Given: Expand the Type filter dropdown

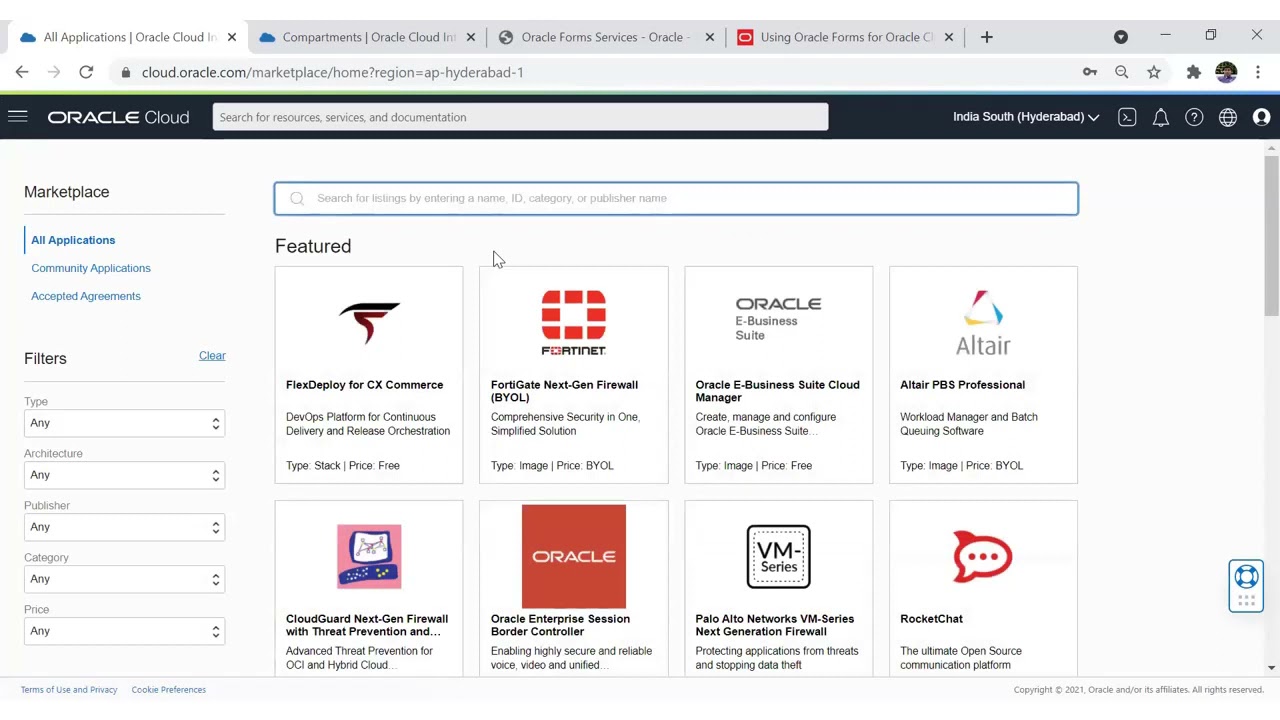Looking at the screenshot, I should click(124, 423).
